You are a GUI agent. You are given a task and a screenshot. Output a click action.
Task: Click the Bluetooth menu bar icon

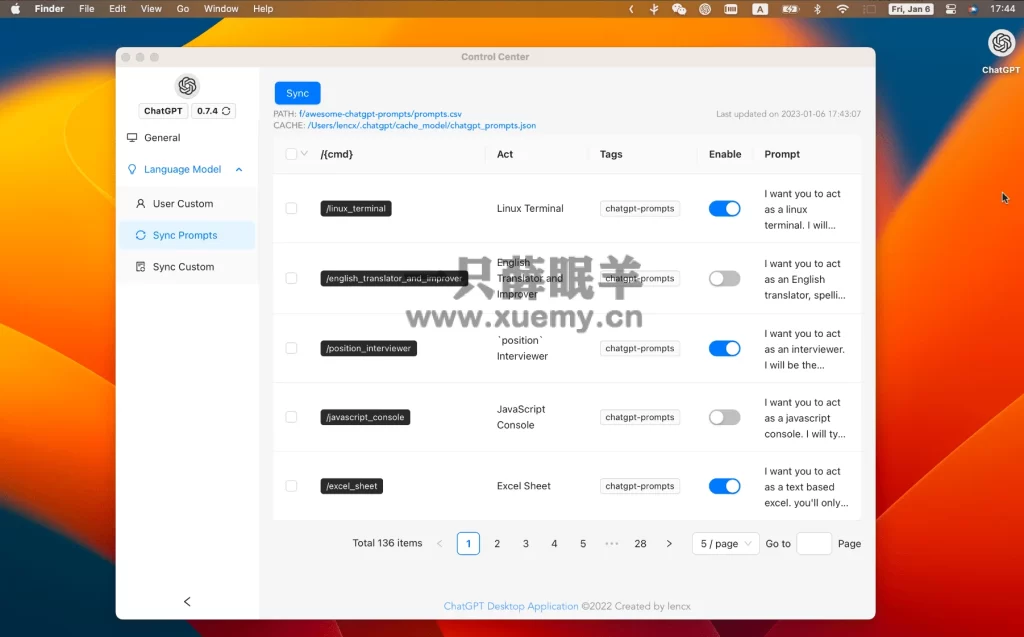pos(817,9)
